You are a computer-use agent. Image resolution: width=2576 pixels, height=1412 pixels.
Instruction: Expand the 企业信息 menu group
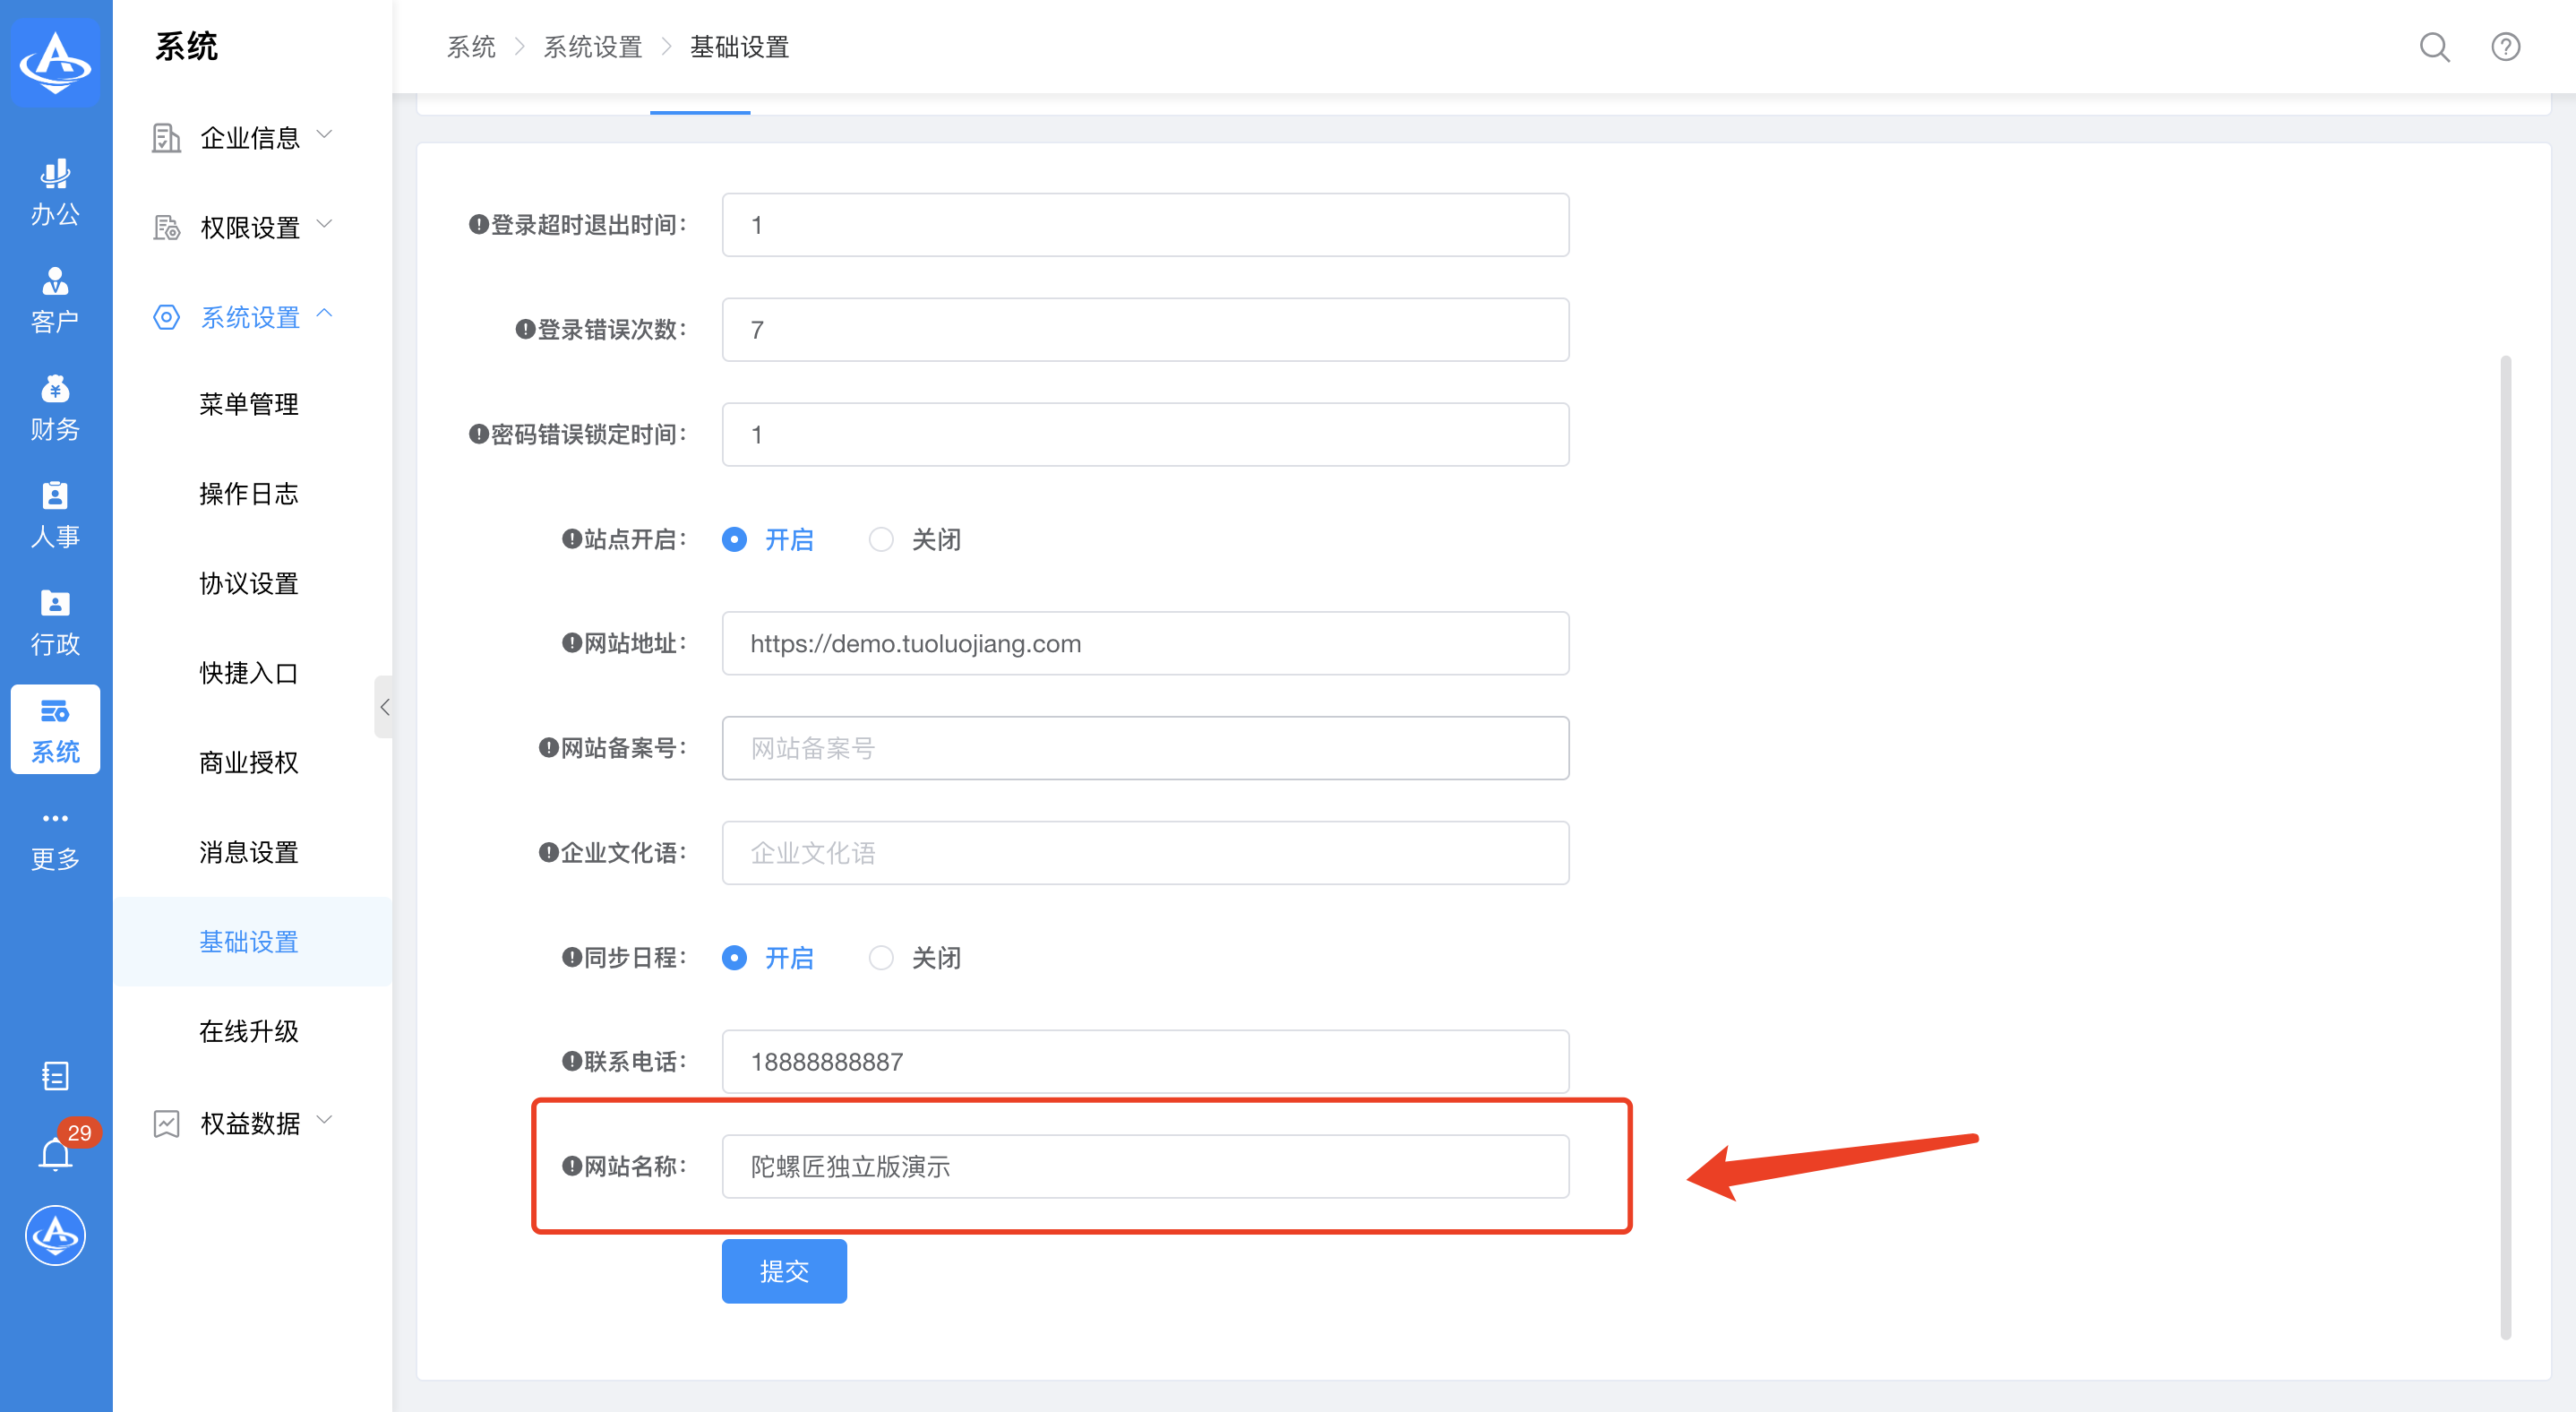point(250,137)
